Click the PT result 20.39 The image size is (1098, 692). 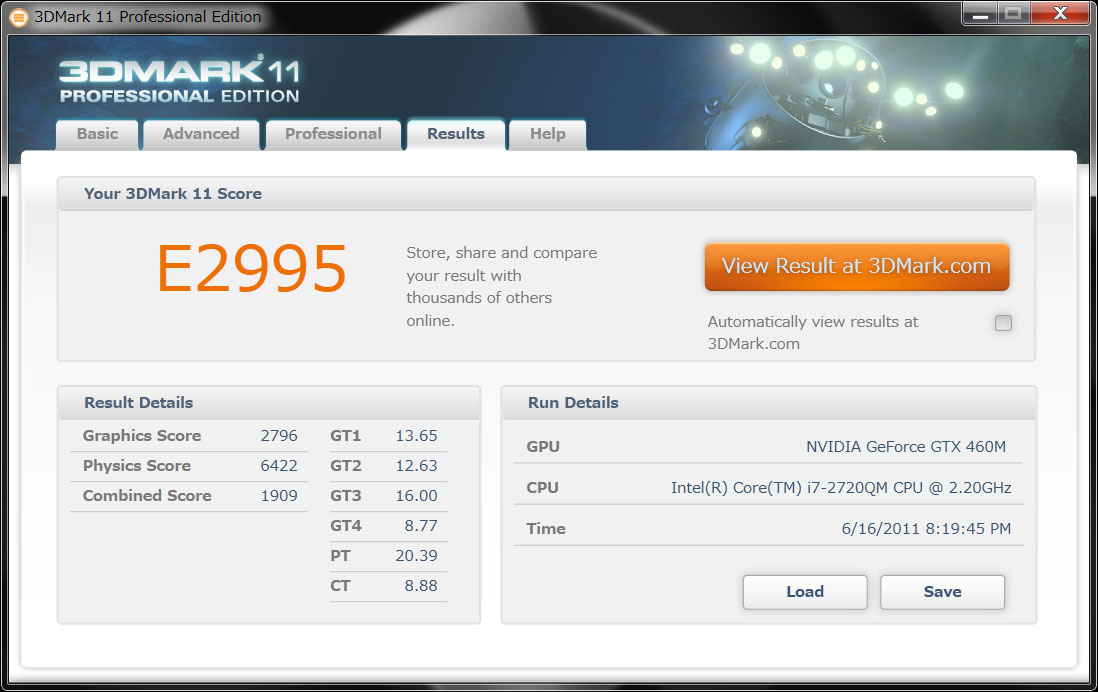click(416, 556)
